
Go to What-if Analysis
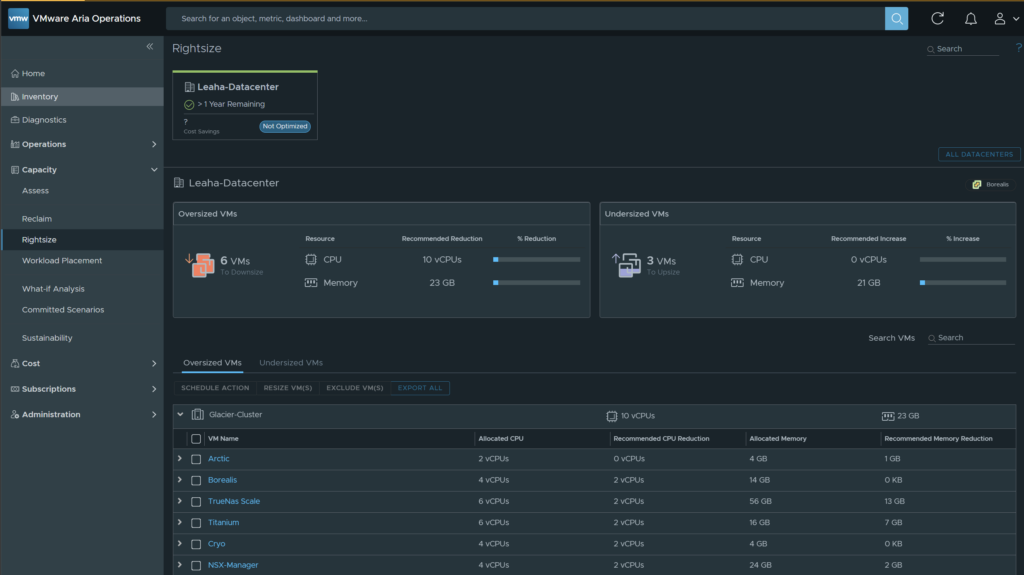coord(53,289)
